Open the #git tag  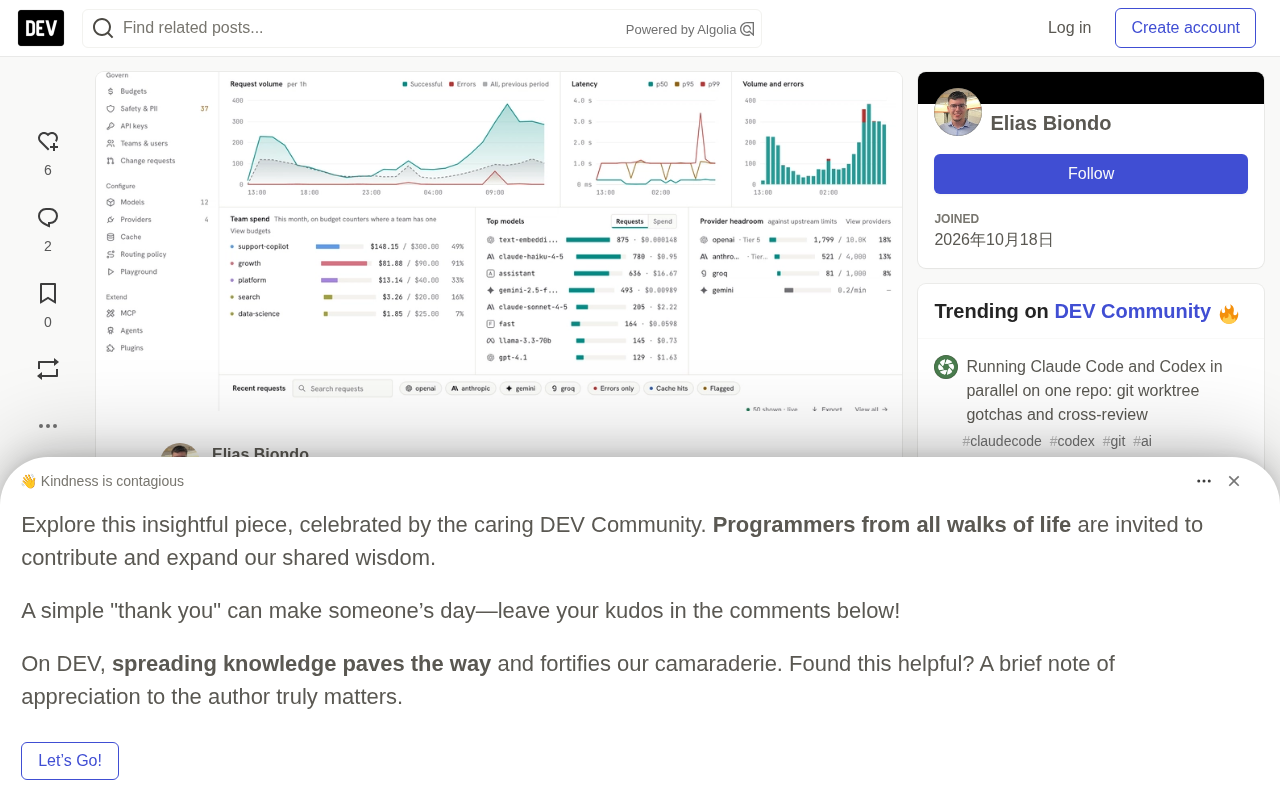(x=1114, y=441)
